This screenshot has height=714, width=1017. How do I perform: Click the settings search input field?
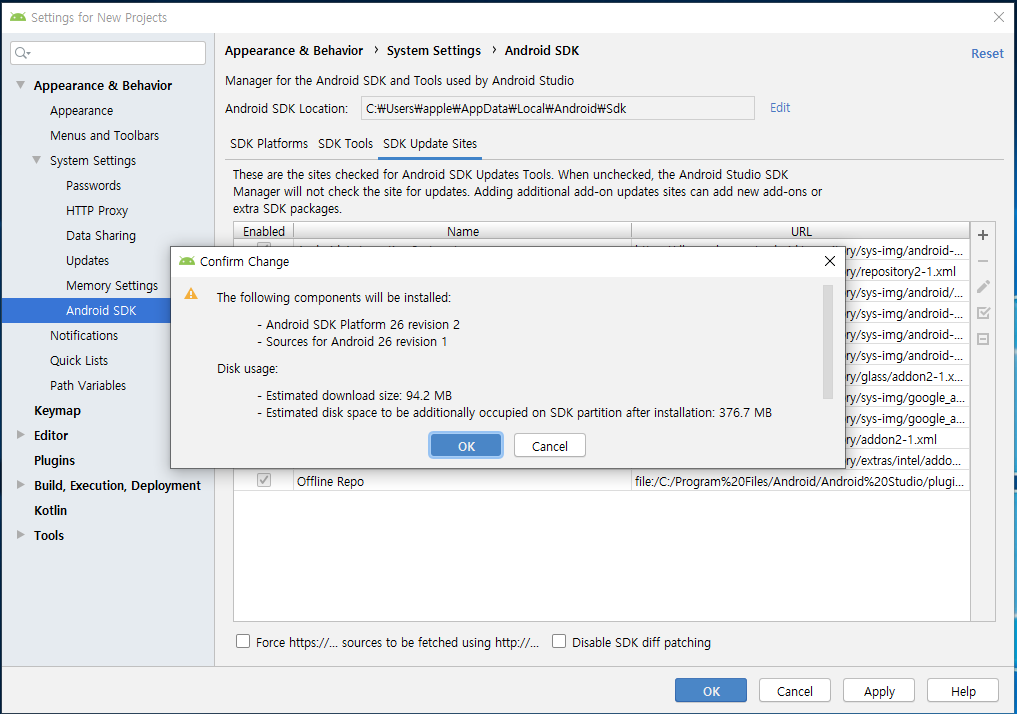108,53
